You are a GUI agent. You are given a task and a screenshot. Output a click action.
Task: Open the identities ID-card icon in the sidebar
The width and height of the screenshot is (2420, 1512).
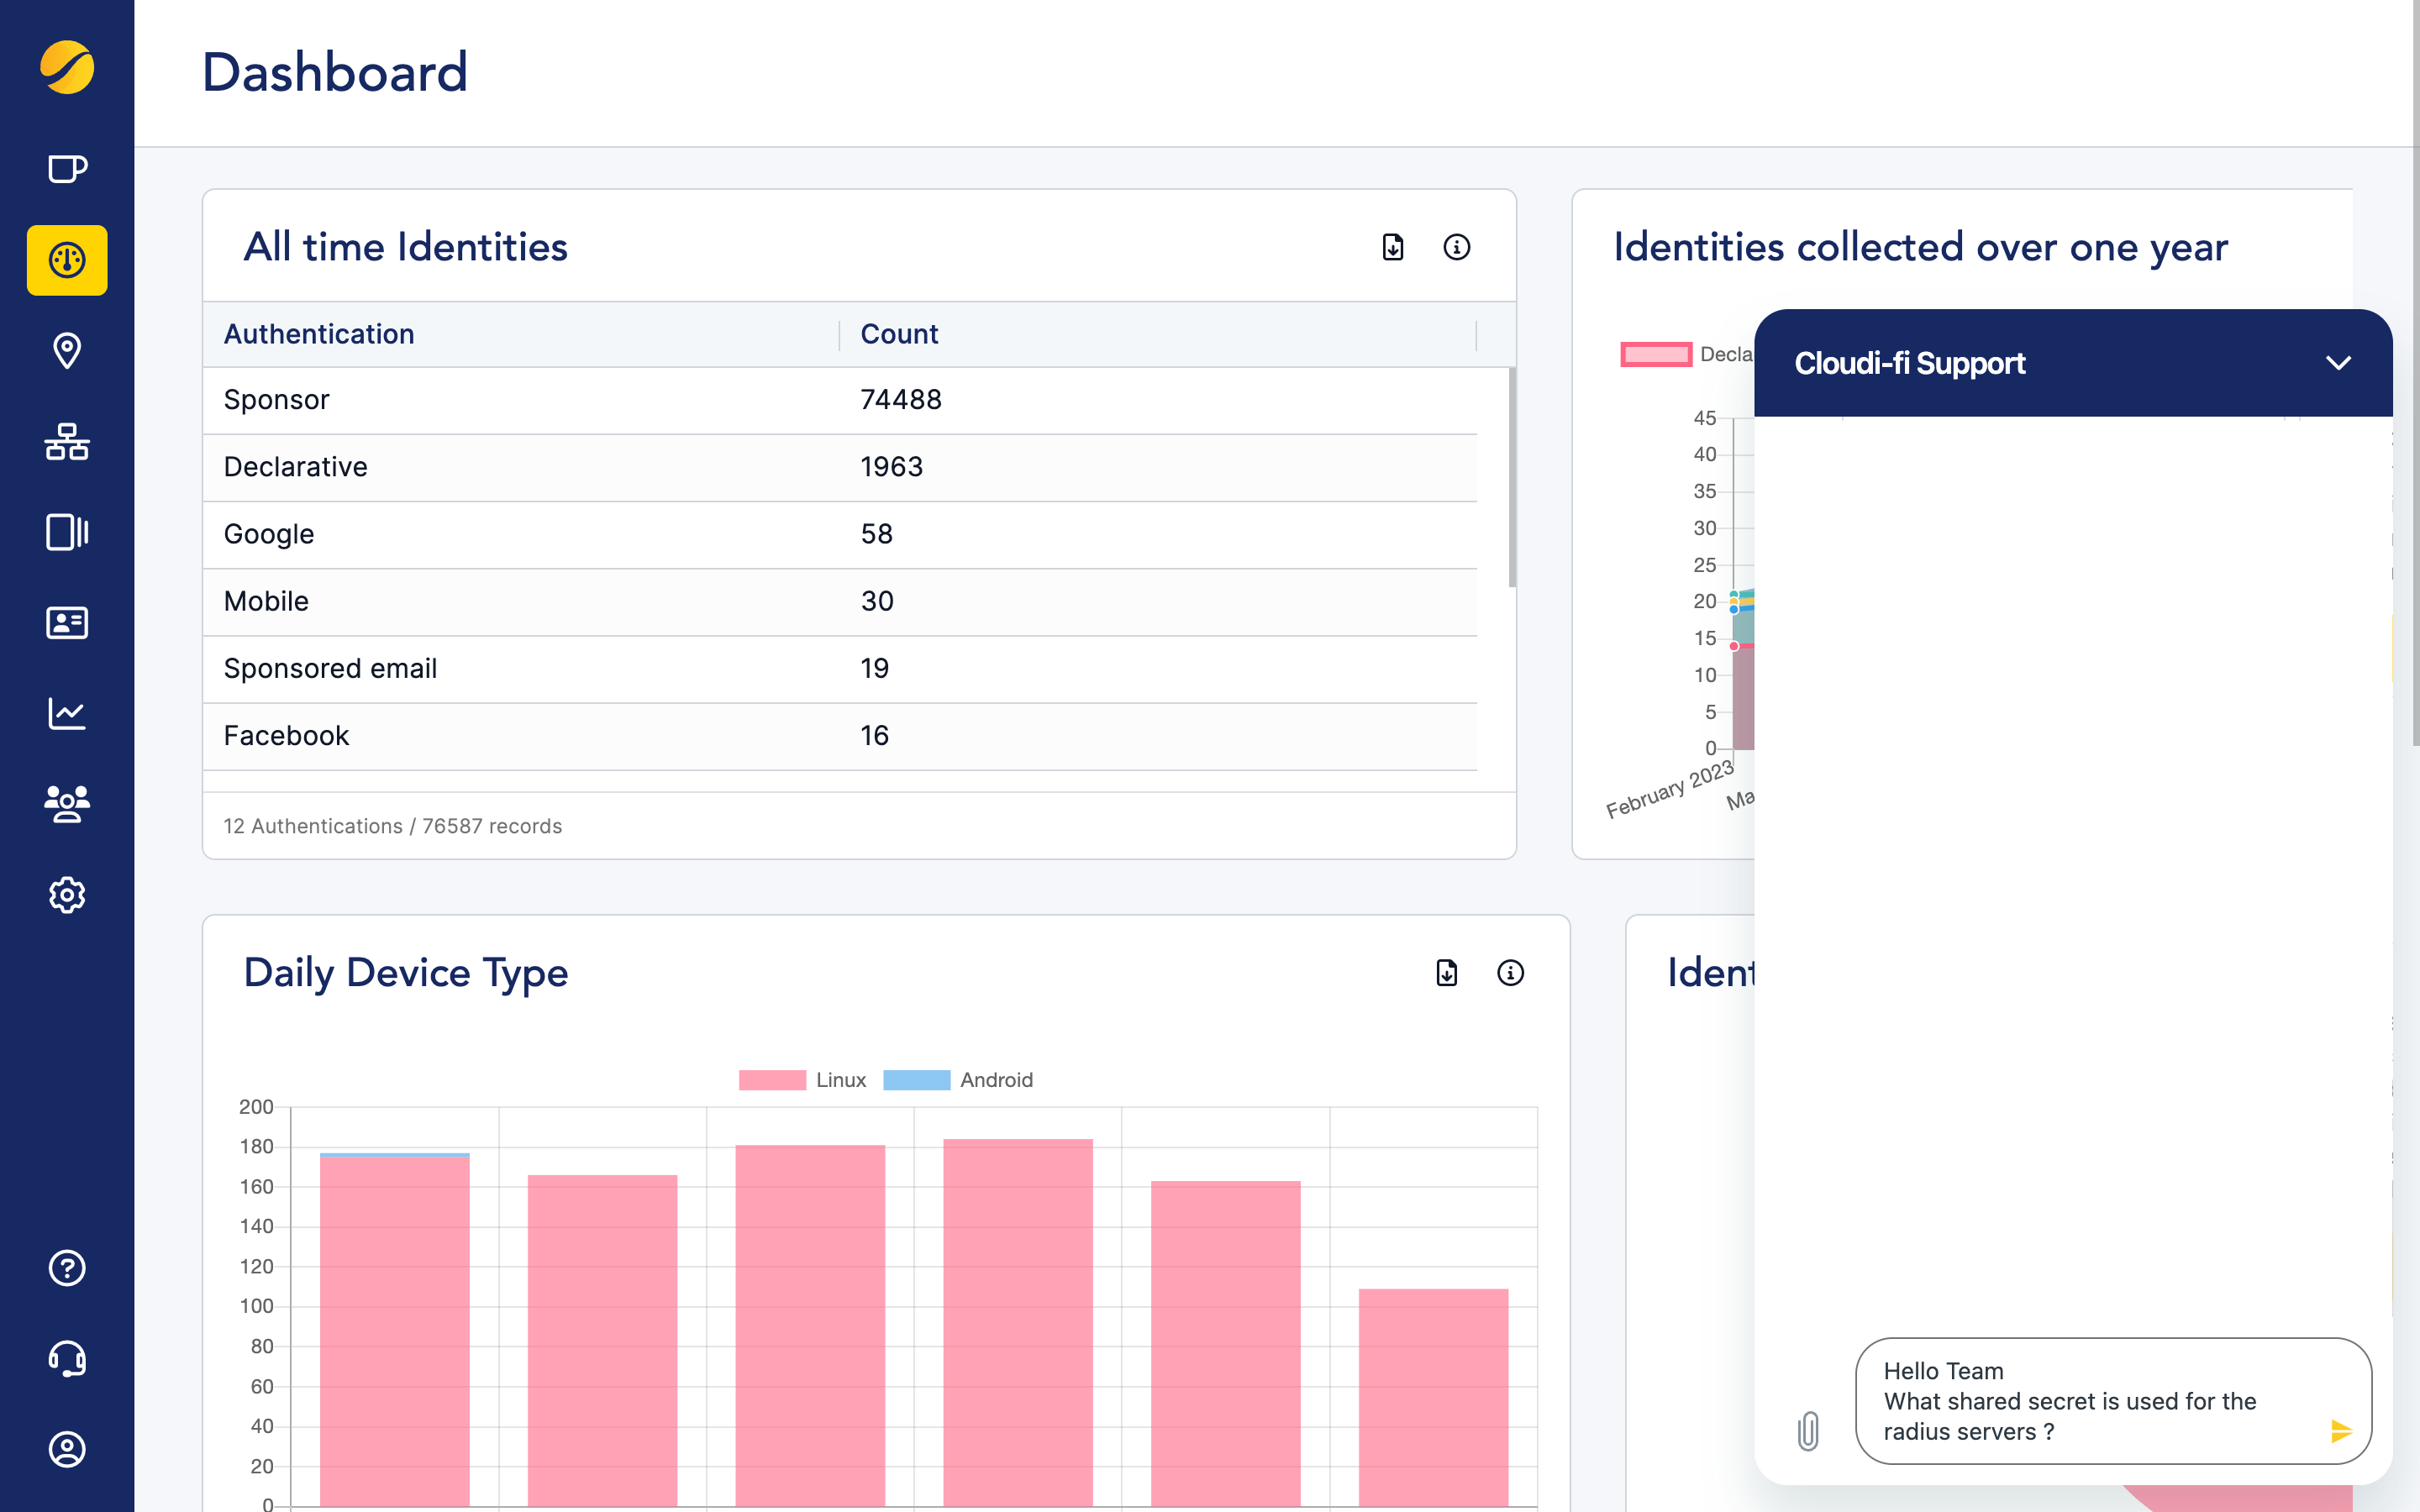coord(66,622)
